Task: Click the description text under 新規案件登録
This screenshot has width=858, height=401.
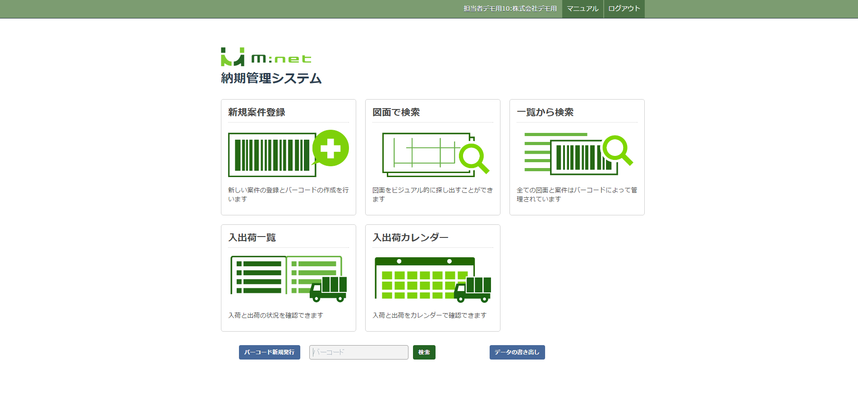Action: [288, 194]
